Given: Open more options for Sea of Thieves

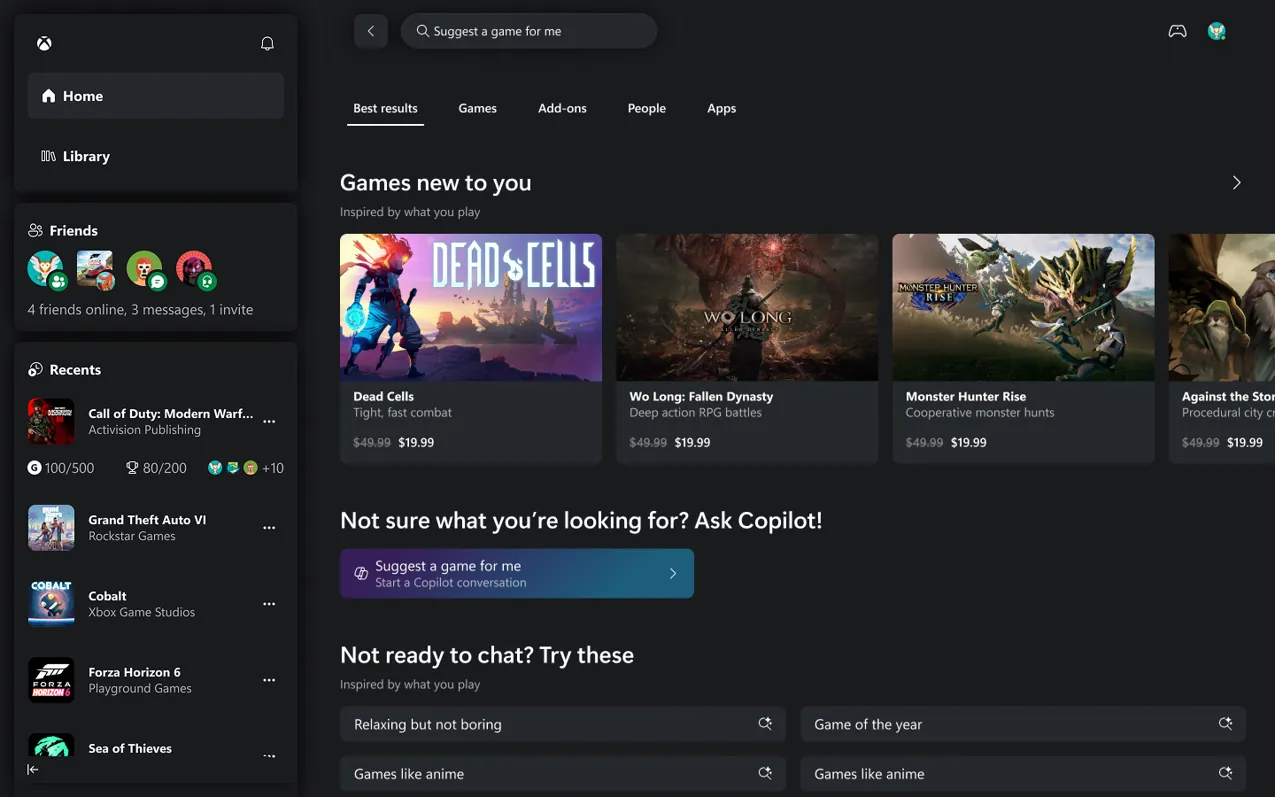Looking at the screenshot, I should click(x=269, y=756).
